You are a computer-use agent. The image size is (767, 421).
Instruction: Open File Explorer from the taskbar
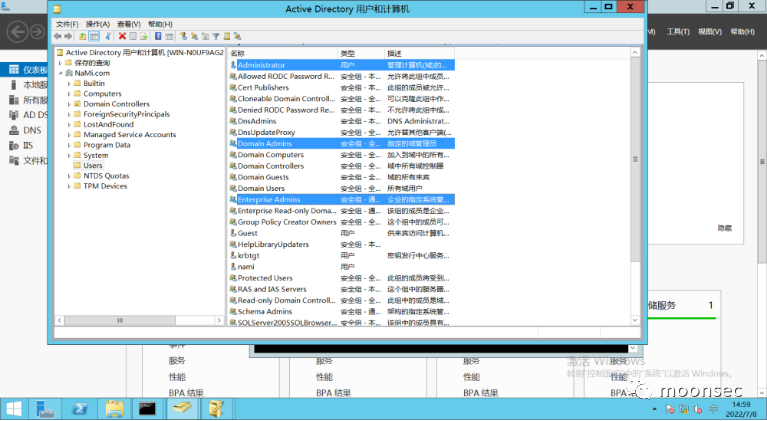[114, 409]
